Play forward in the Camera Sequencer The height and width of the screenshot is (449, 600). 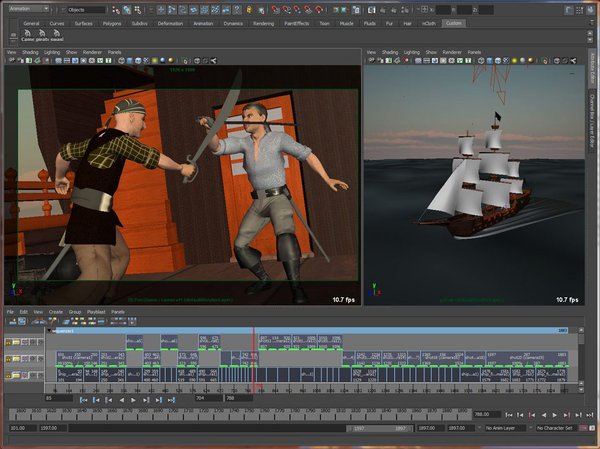(133, 400)
